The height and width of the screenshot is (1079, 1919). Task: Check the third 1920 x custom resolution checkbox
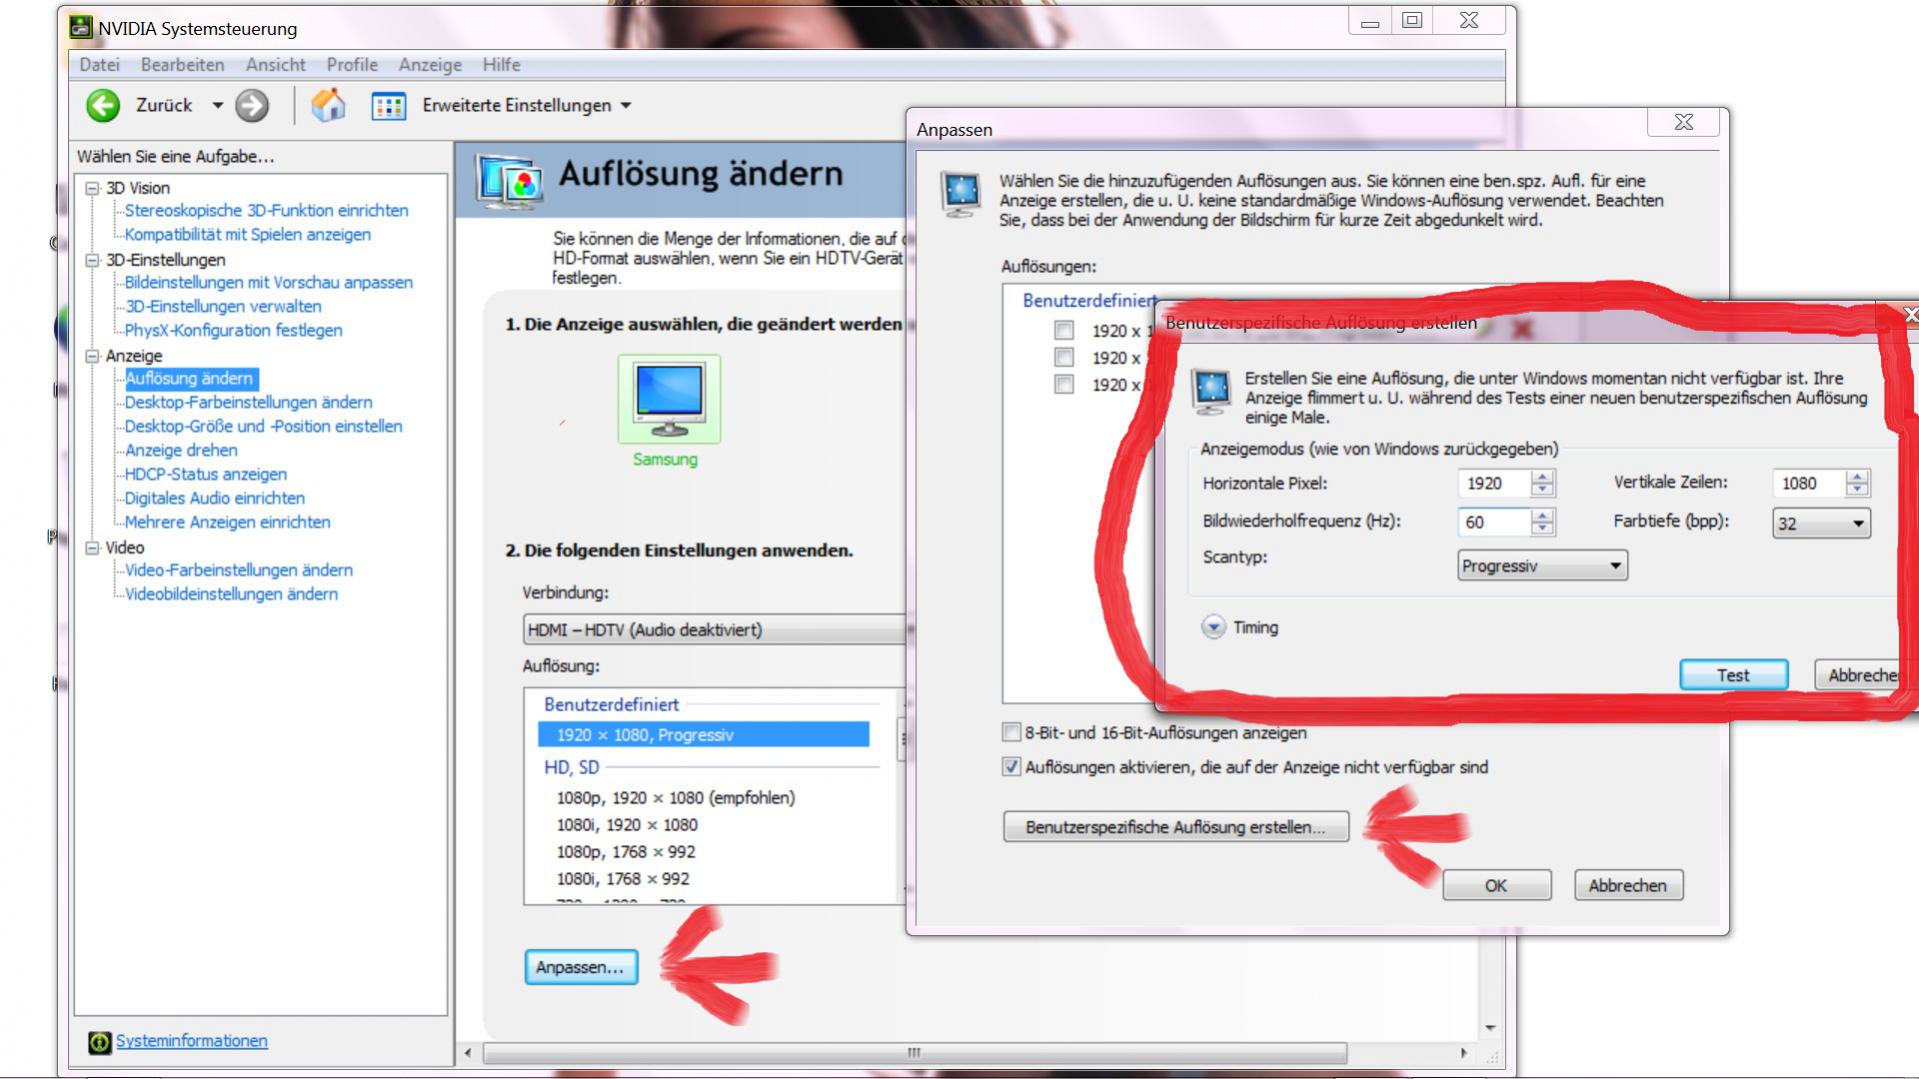click(x=1064, y=384)
